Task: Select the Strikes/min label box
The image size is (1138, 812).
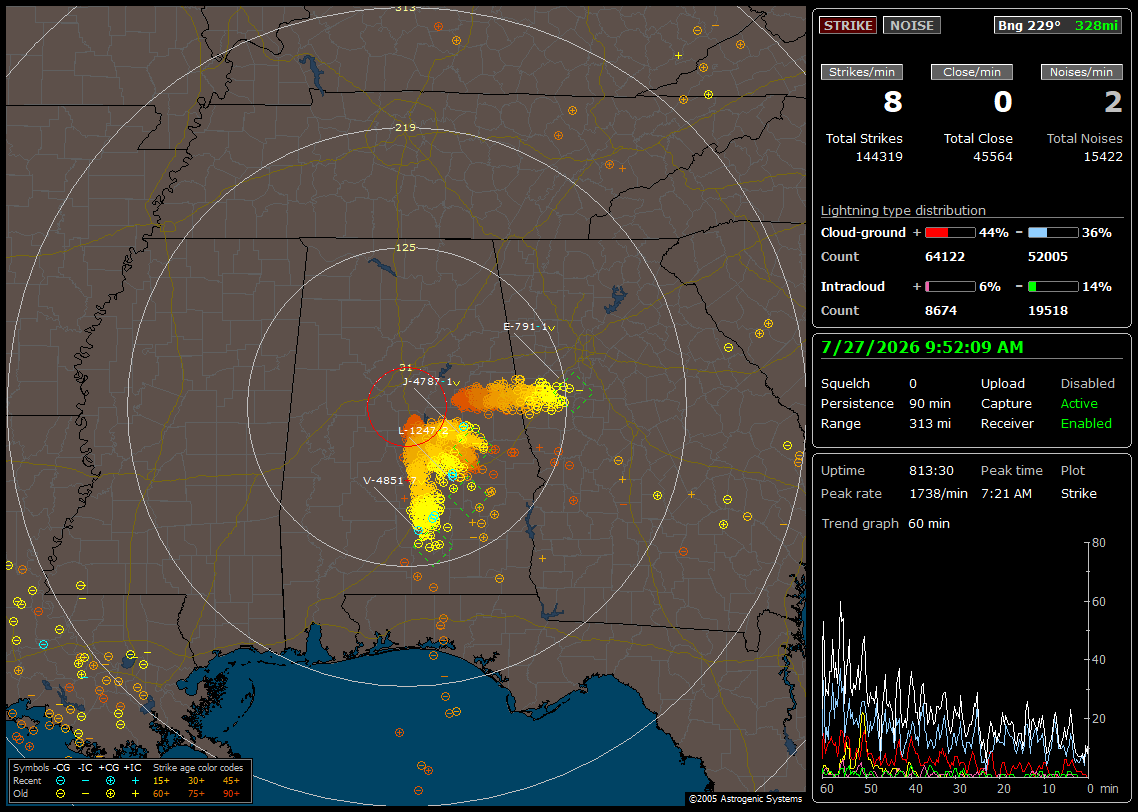Action: 861,72
